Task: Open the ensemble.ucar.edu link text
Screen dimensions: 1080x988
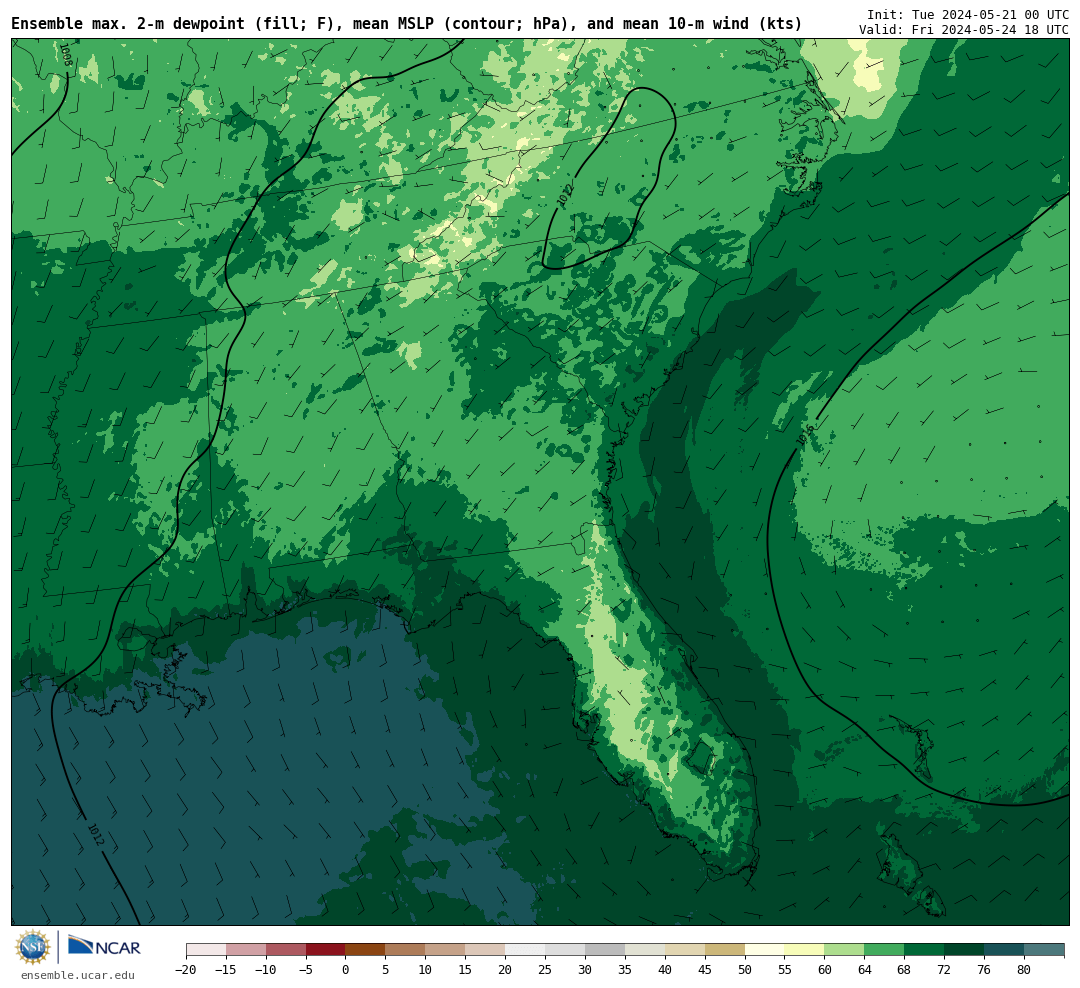Action: (78, 976)
